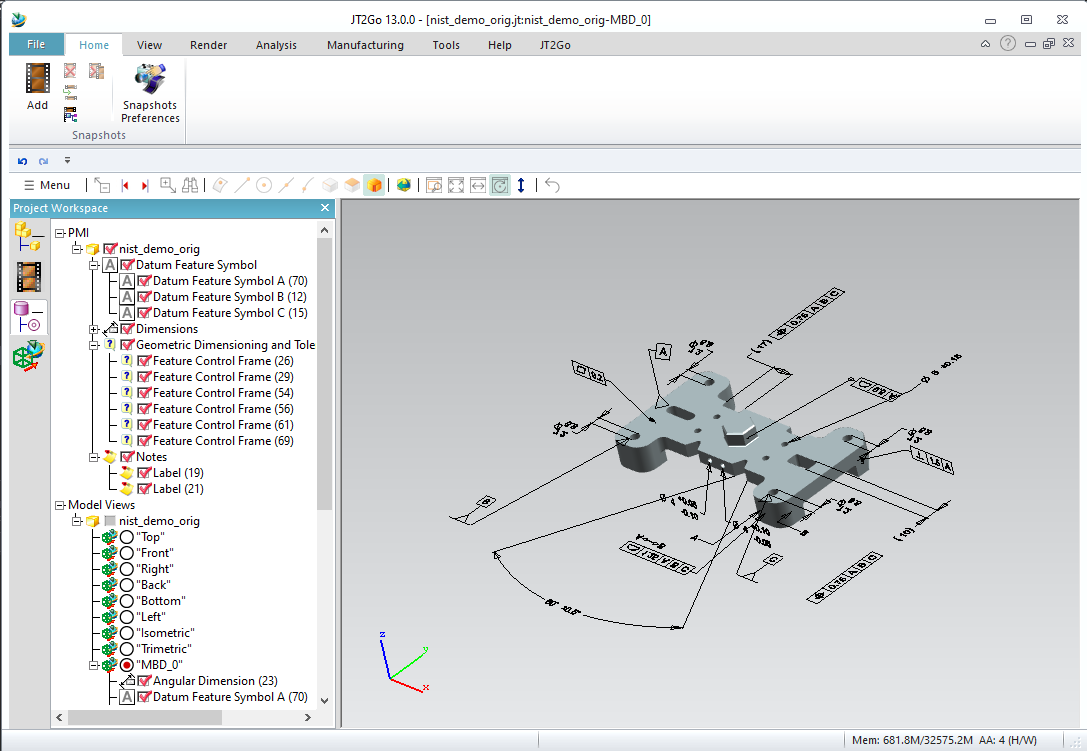Collapse the Notes group
Image resolution: width=1087 pixels, height=751 pixels.
[x=94, y=457]
